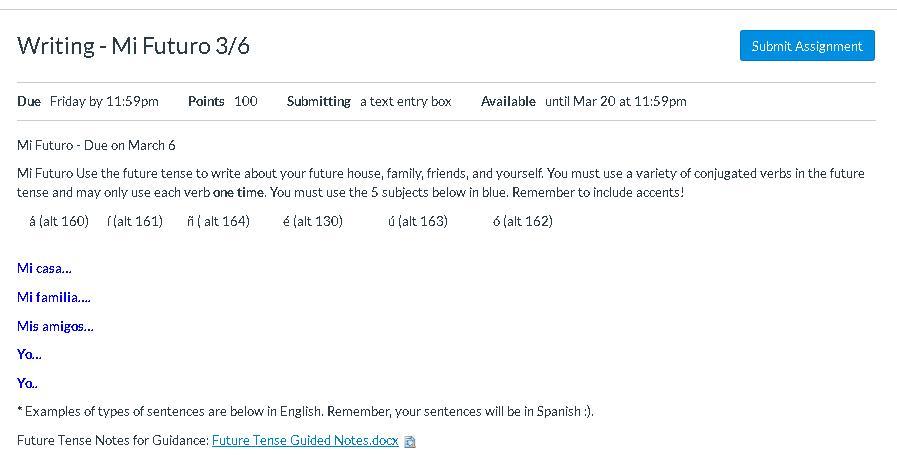Viewport: 897px width, 455px height.
Task: Click the 'Submitting a text entry box' detail
Action: pos(369,101)
